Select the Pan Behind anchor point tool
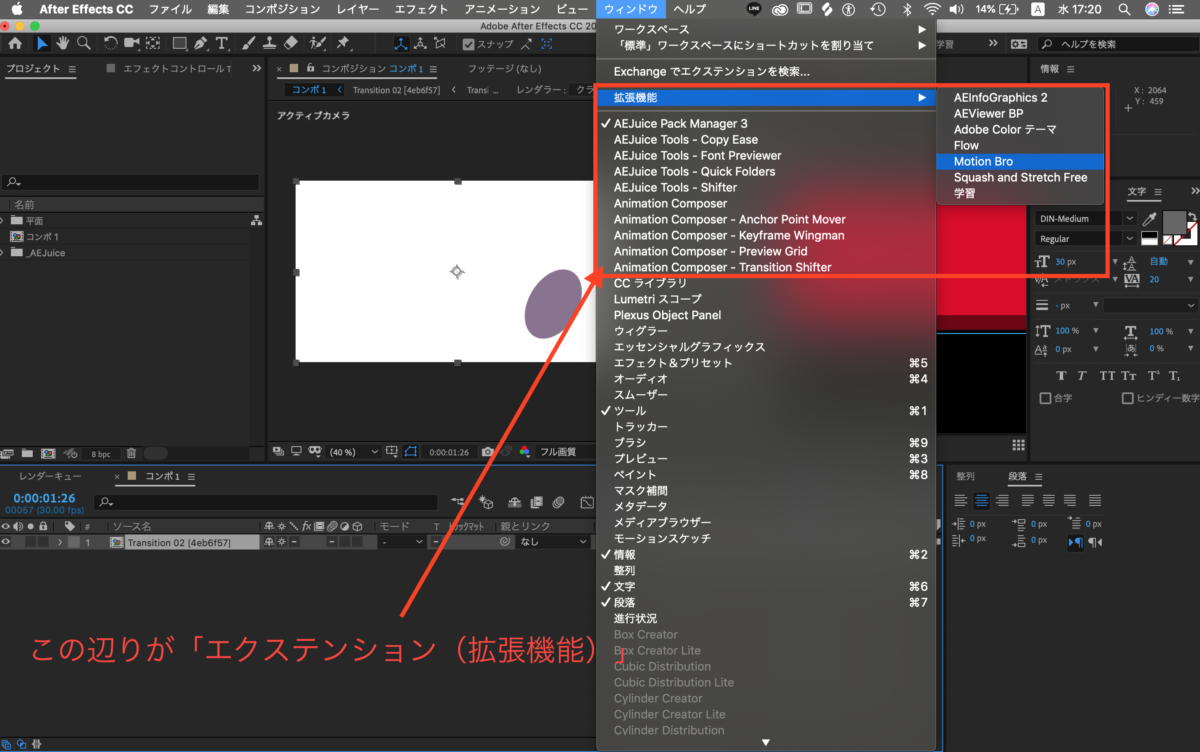The height and width of the screenshot is (752, 1200). [152, 44]
